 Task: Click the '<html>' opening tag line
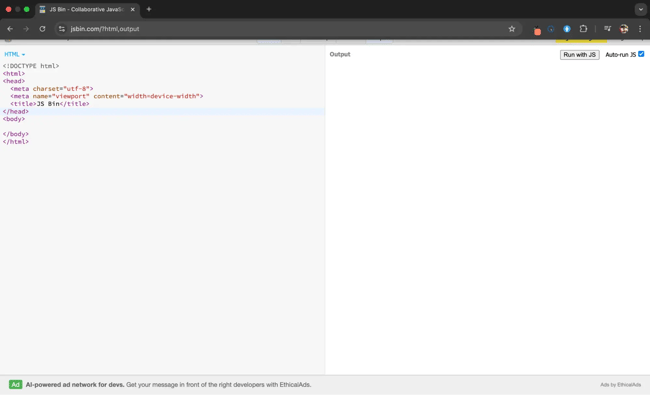[14, 74]
